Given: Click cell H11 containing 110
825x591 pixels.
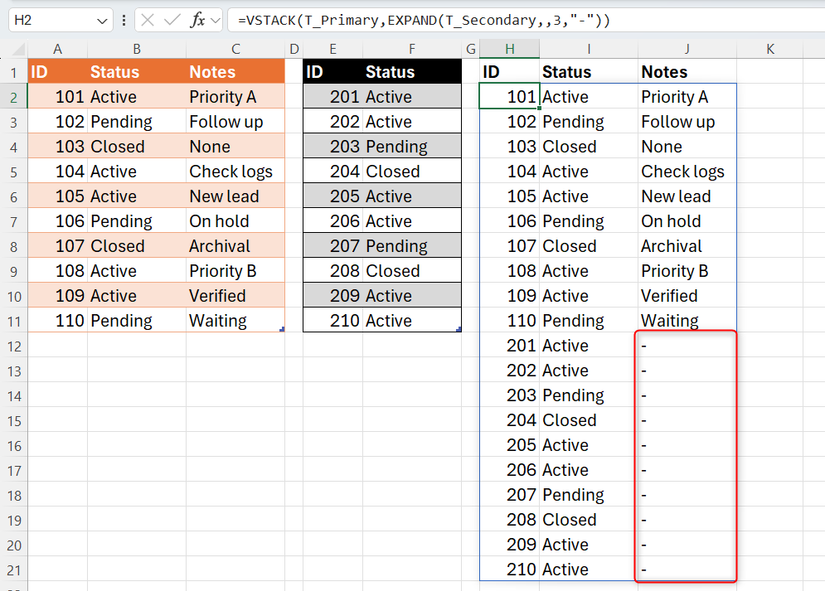Looking at the screenshot, I should click(509, 320).
